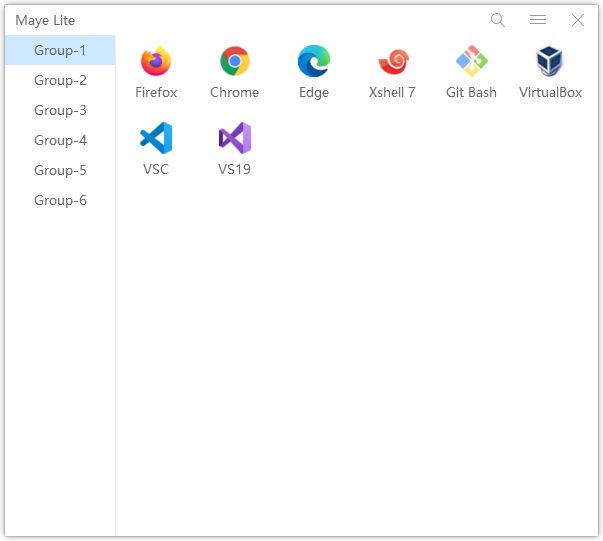
Task: Show the Group-5 tab
Action: tap(60, 170)
